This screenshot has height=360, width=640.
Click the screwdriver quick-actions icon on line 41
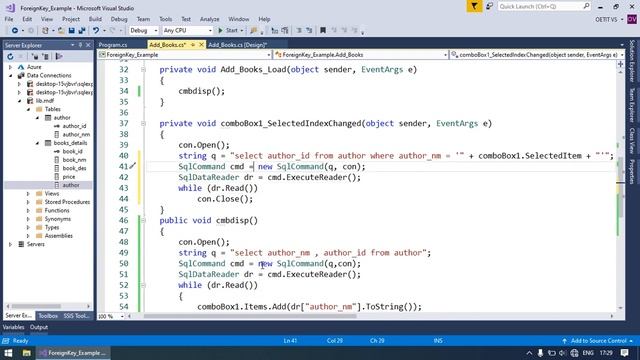pos(133,166)
